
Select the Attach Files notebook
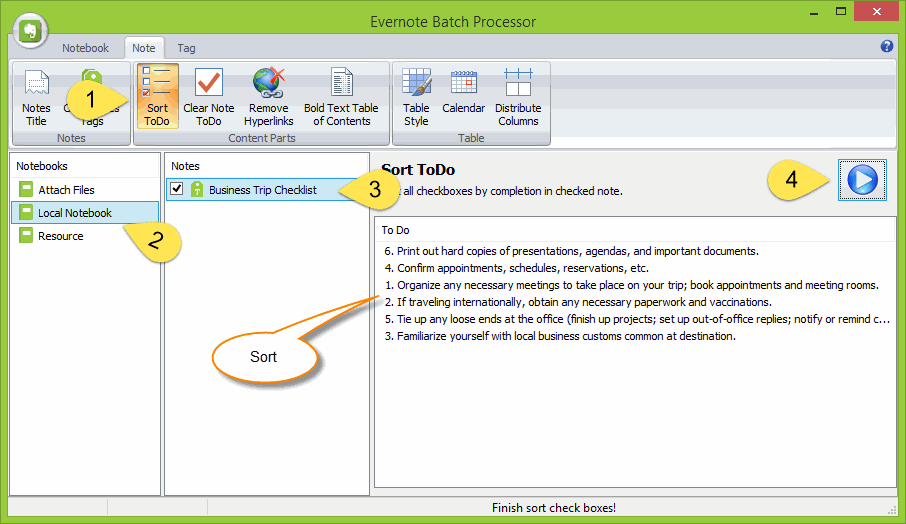[84, 189]
